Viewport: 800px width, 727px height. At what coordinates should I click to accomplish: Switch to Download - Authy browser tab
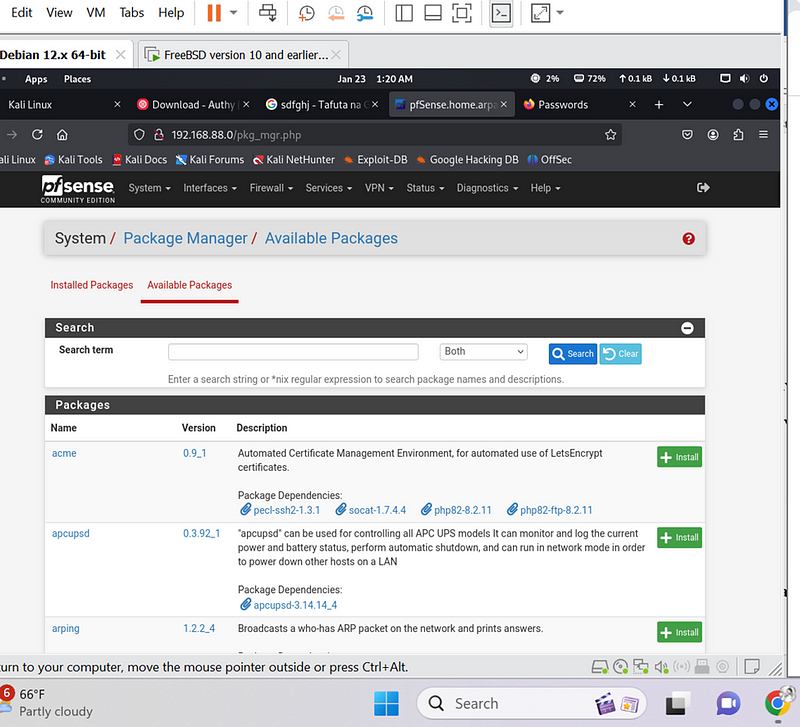tap(193, 105)
